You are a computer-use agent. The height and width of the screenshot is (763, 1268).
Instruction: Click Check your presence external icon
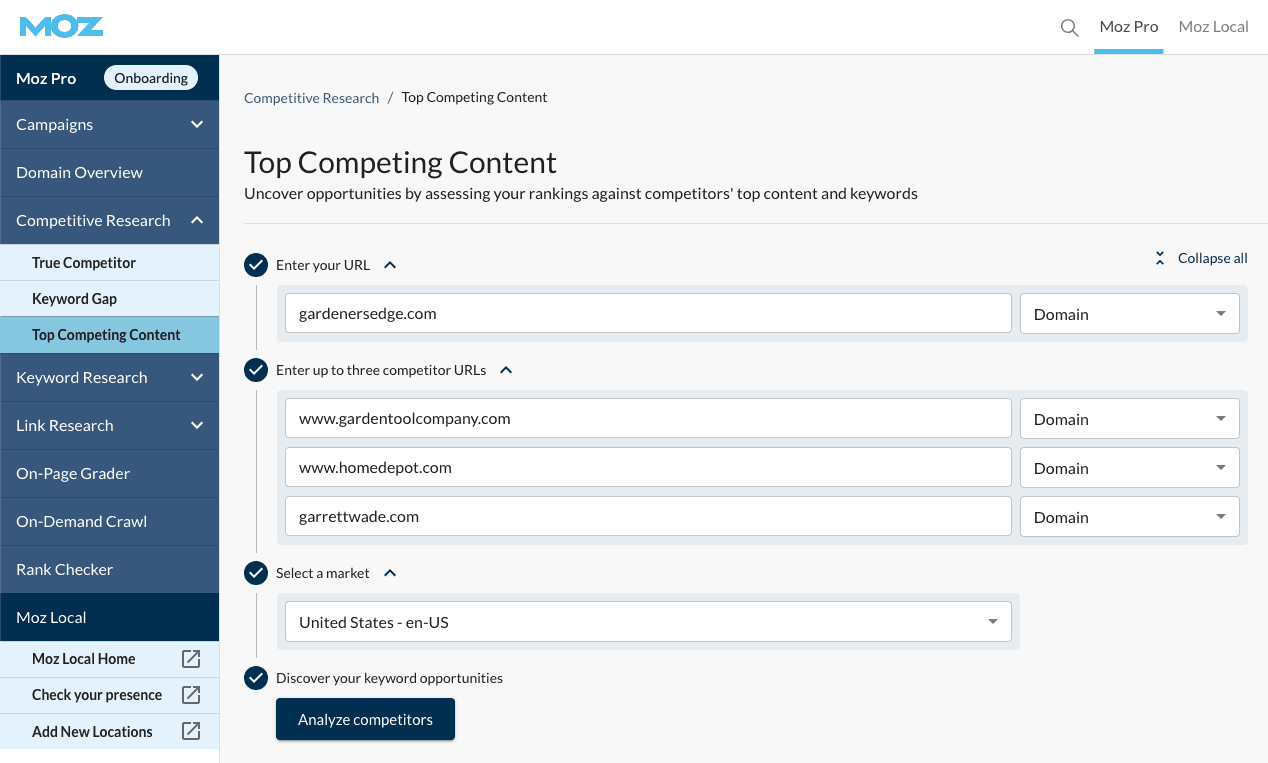coord(191,695)
